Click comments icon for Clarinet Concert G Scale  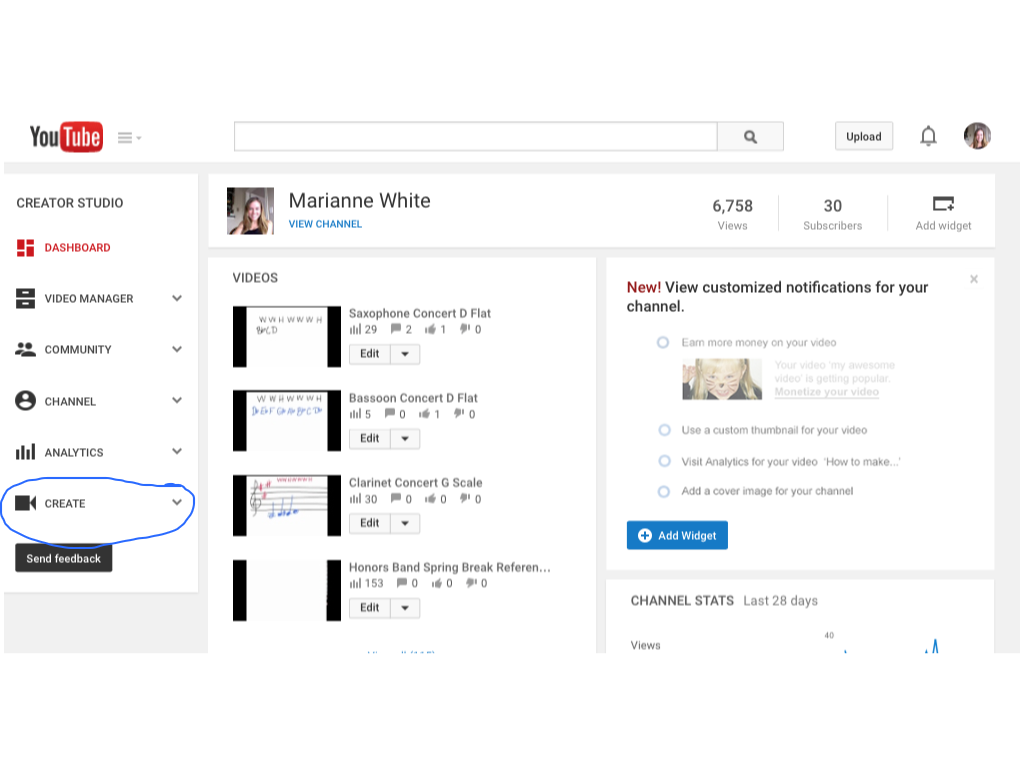click(396, 498)
